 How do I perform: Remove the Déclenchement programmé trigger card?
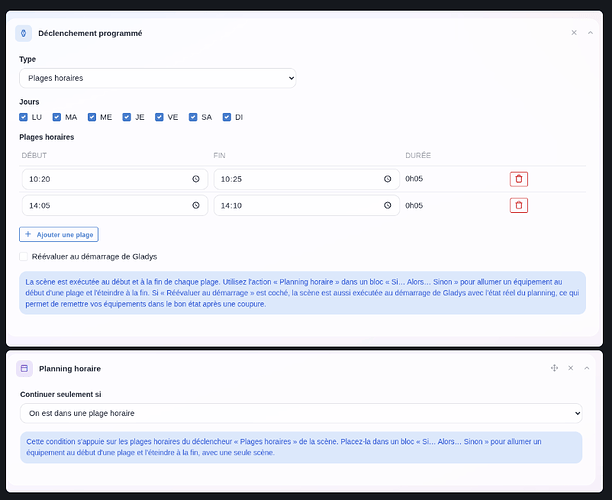(574, 33)
